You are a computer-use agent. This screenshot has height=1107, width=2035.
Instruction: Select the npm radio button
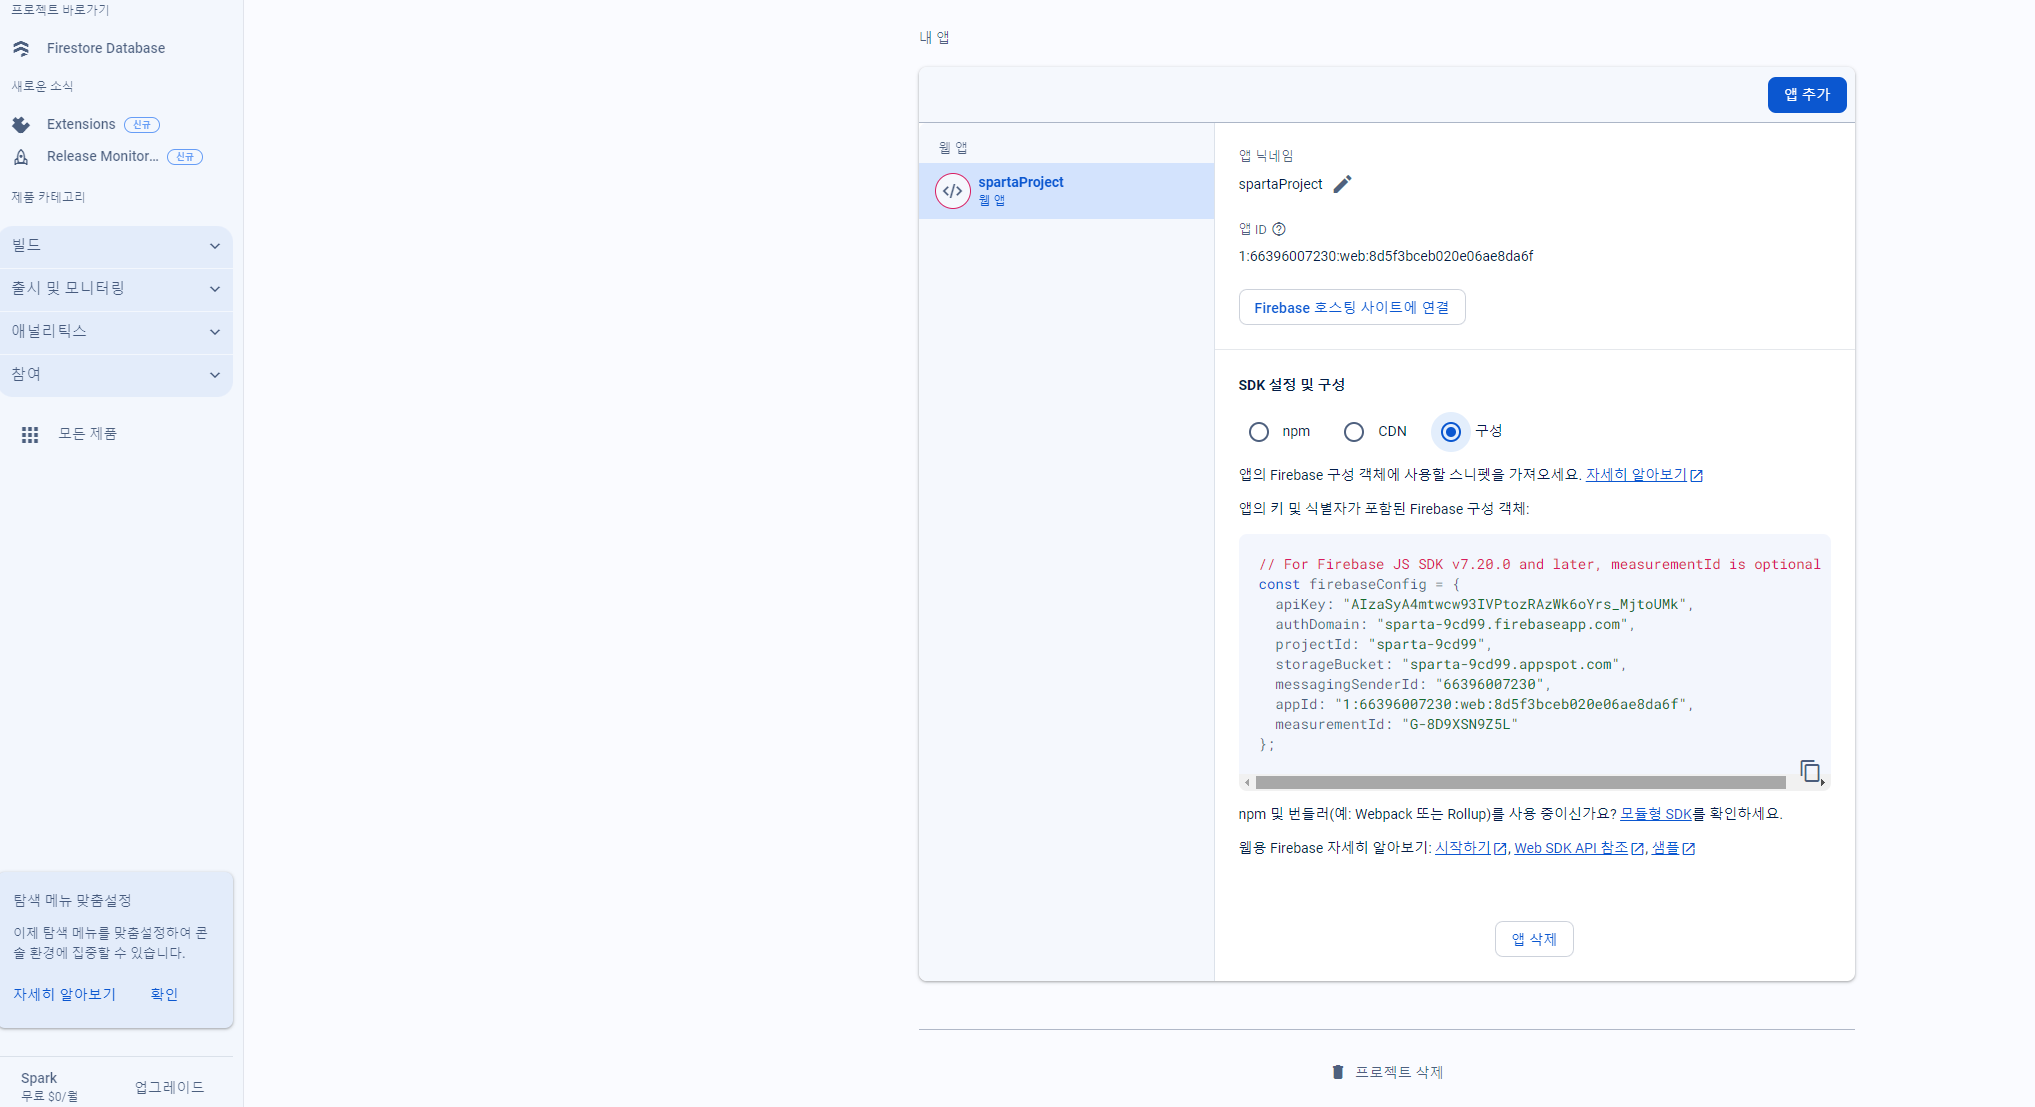pos(1259,432)
